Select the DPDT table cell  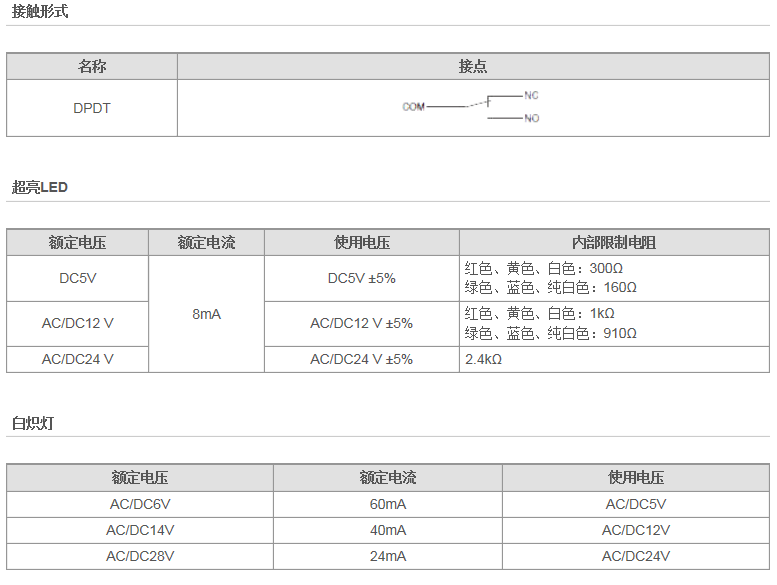coord(92,108)
